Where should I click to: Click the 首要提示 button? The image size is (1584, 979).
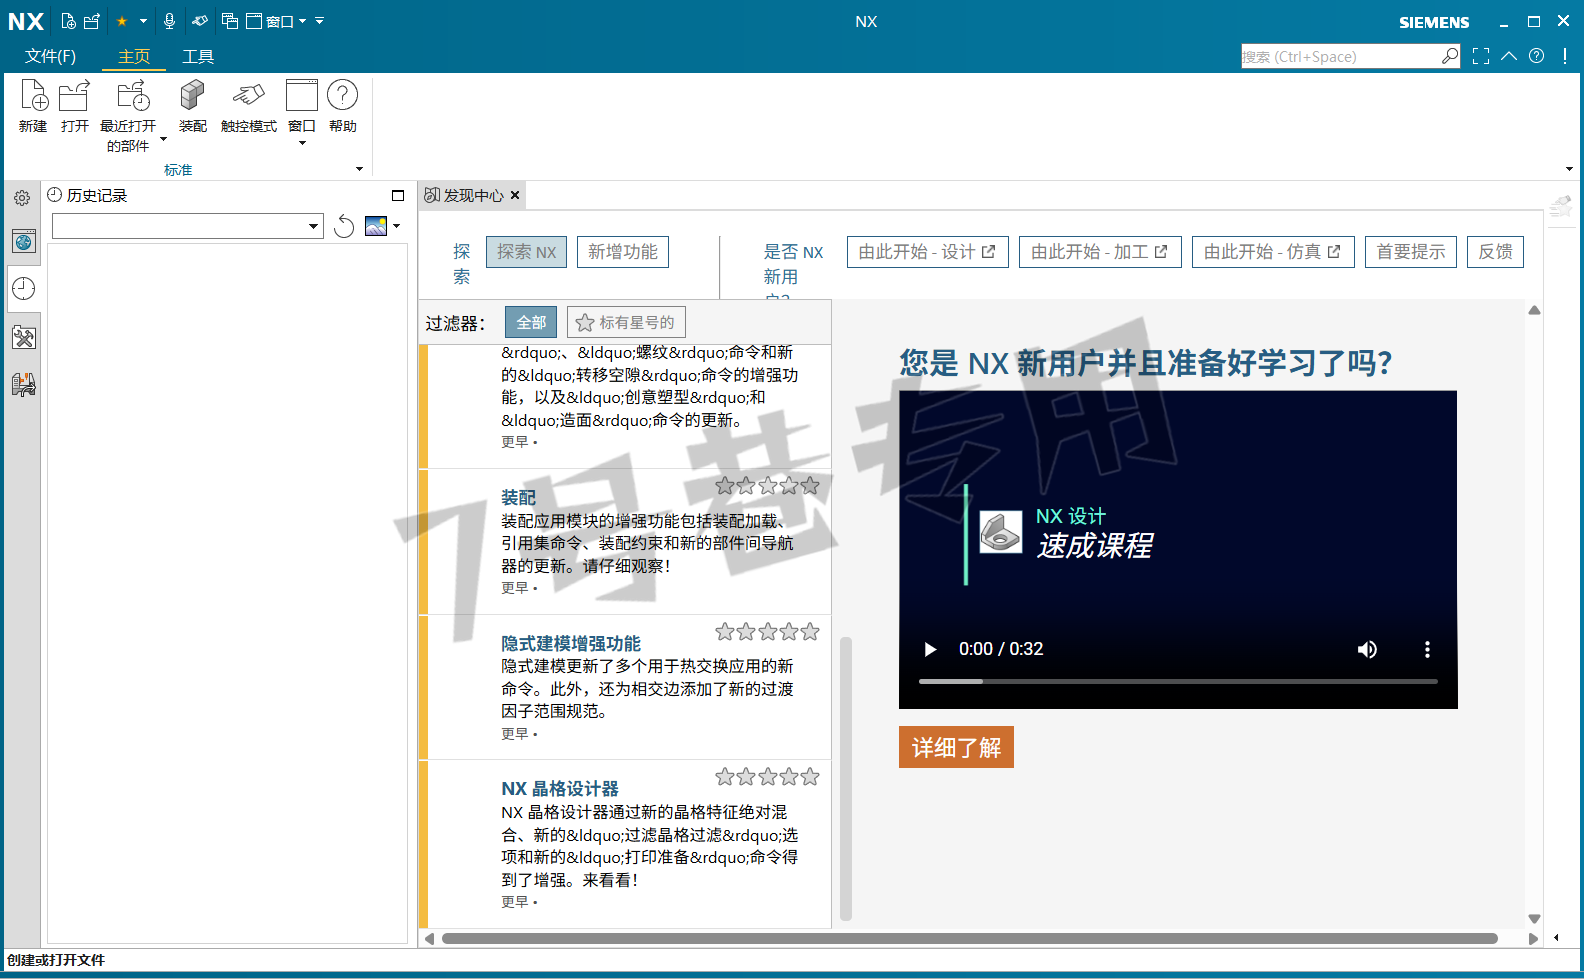tap(1411, 252)
